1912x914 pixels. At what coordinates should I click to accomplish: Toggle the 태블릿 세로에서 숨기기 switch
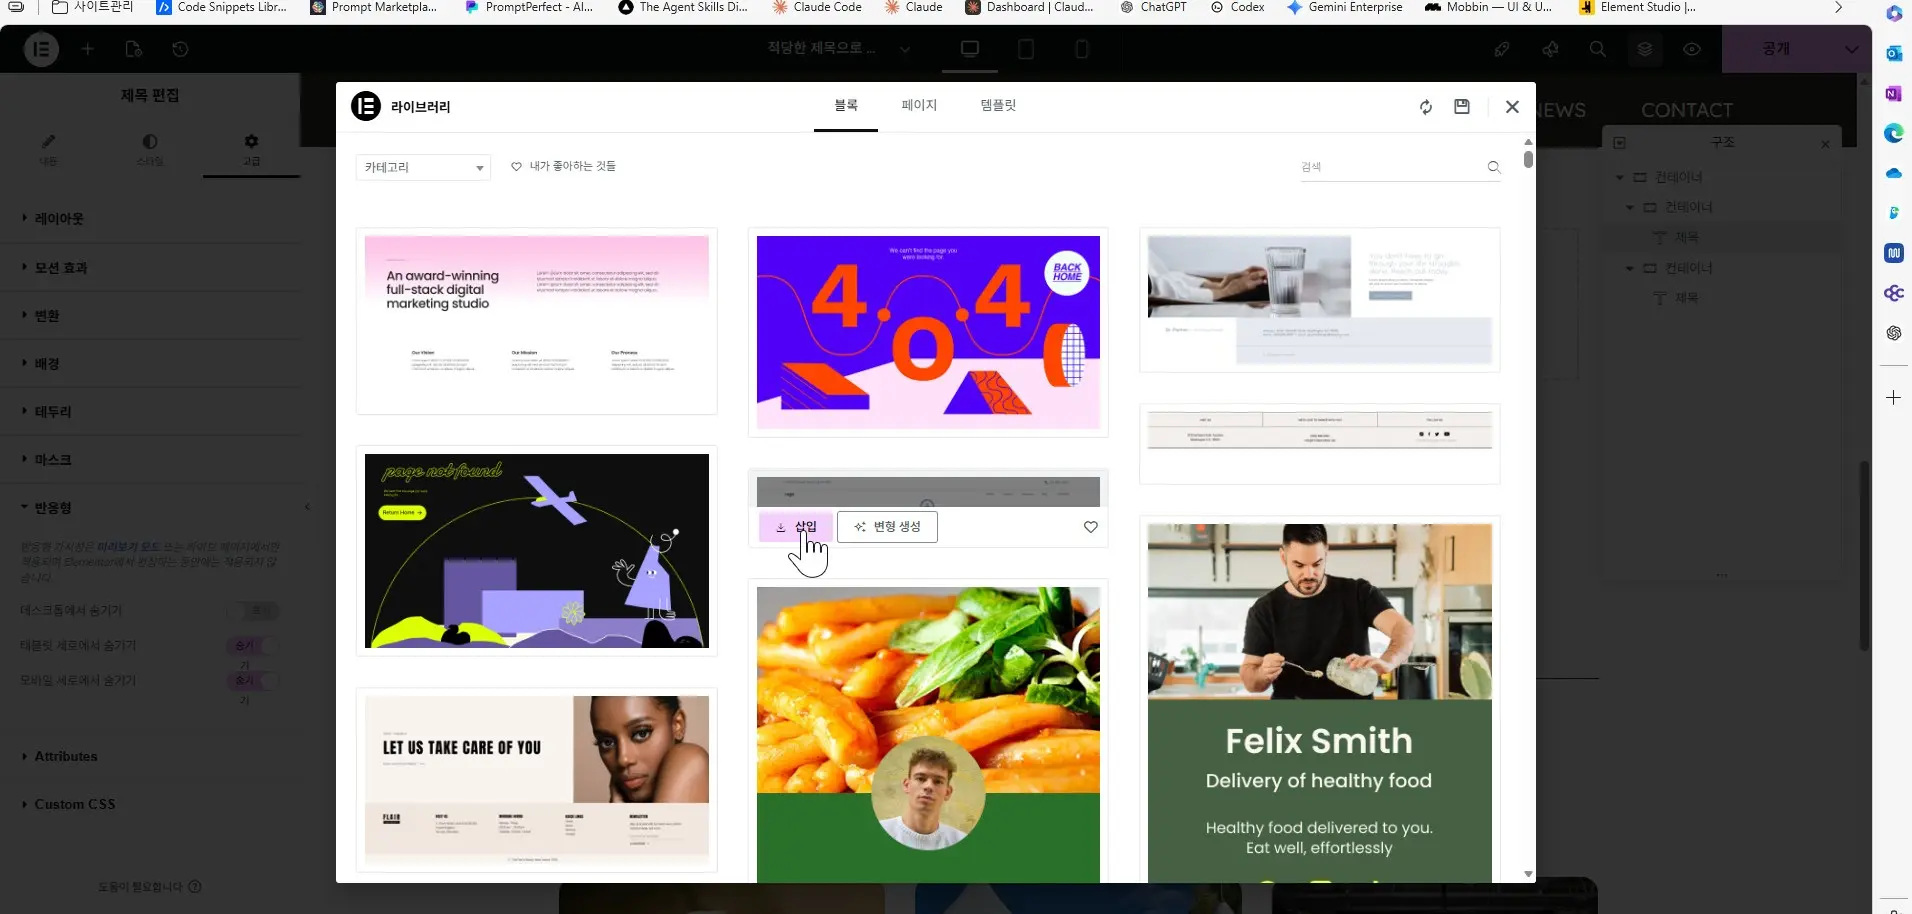(x=252, y=646)
